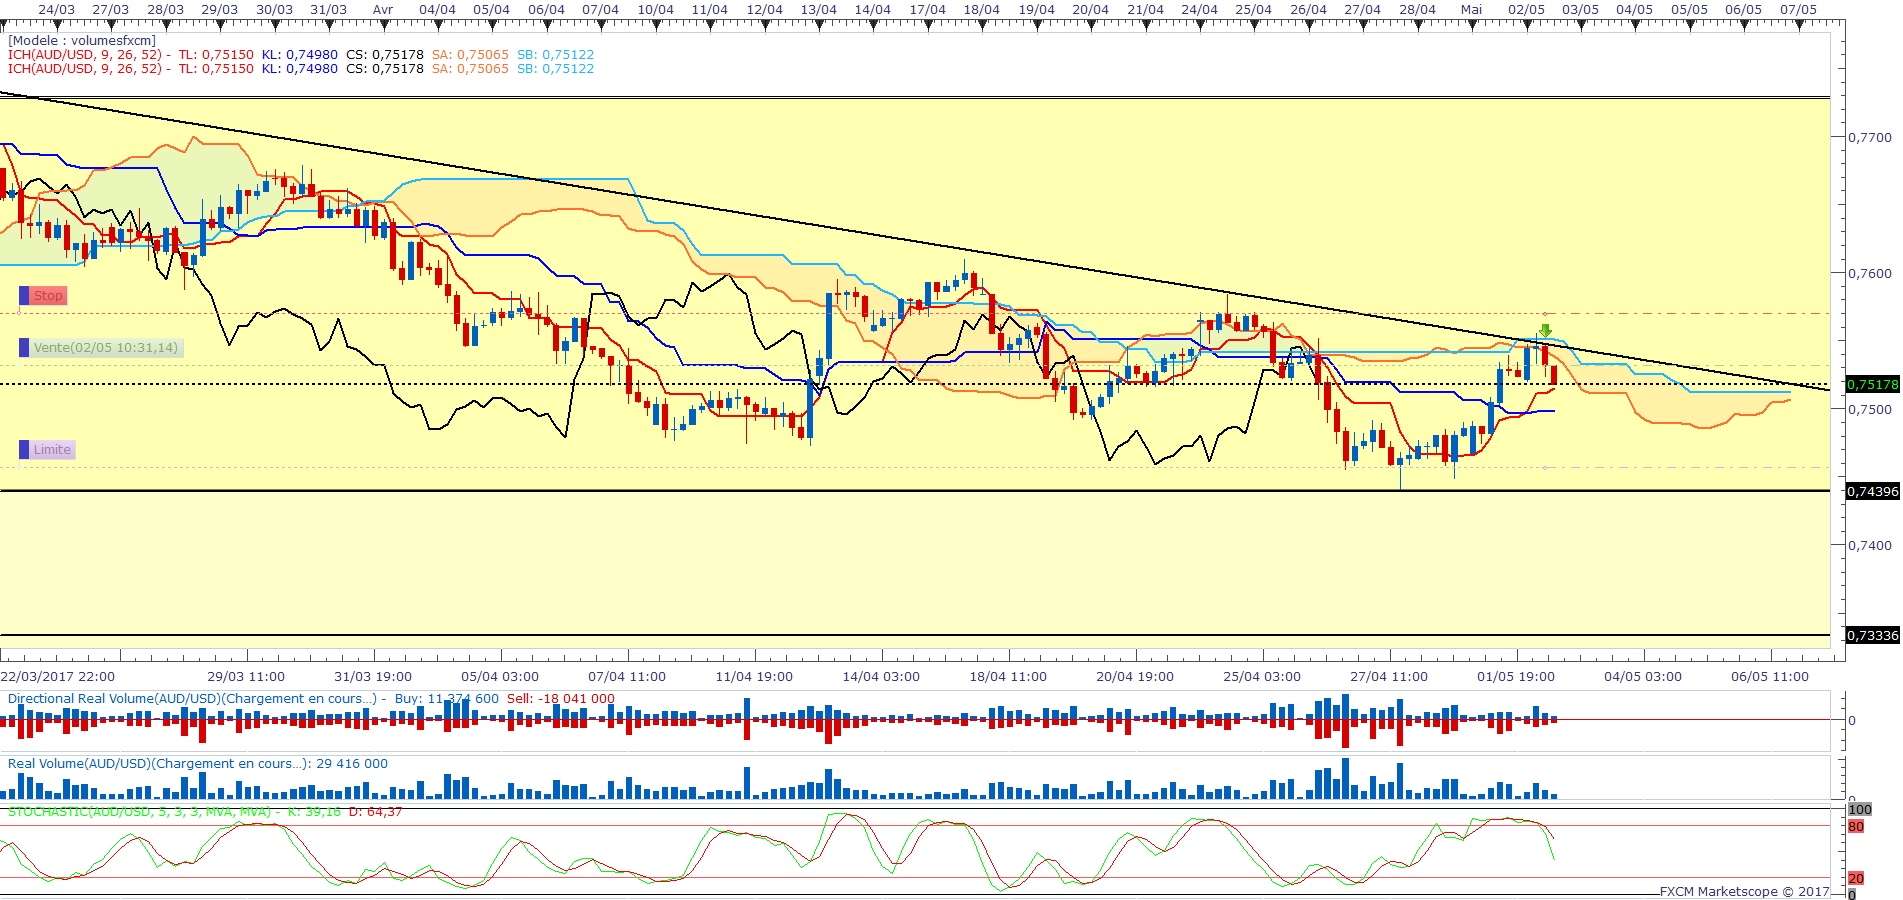This screenshot has width=1903, height=900.
Task: Click the 29 416 000 real volume value
Action: coord(352,764)
